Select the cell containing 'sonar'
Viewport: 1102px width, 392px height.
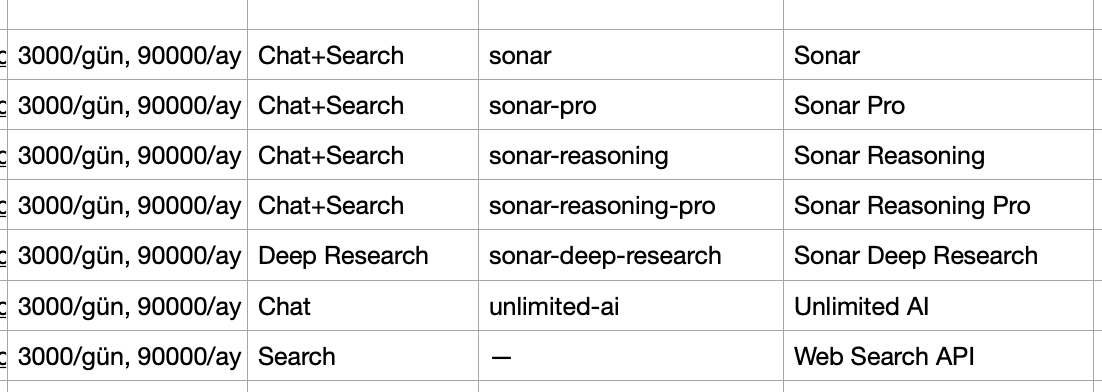631,55
